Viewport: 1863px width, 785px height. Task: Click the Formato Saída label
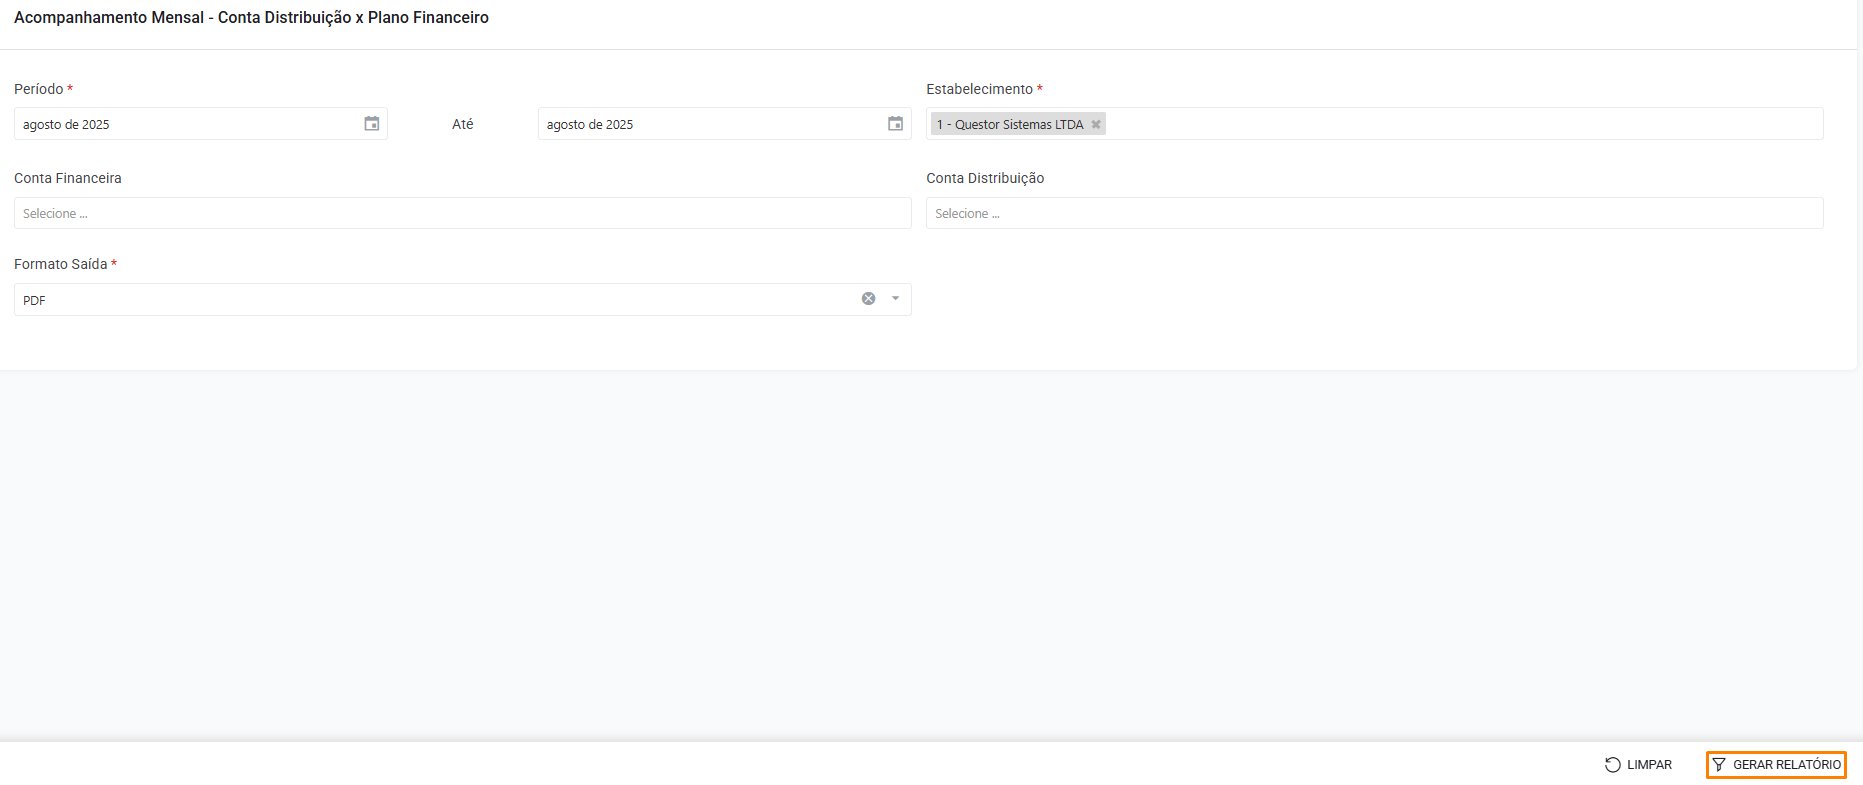tap(61, 264)
